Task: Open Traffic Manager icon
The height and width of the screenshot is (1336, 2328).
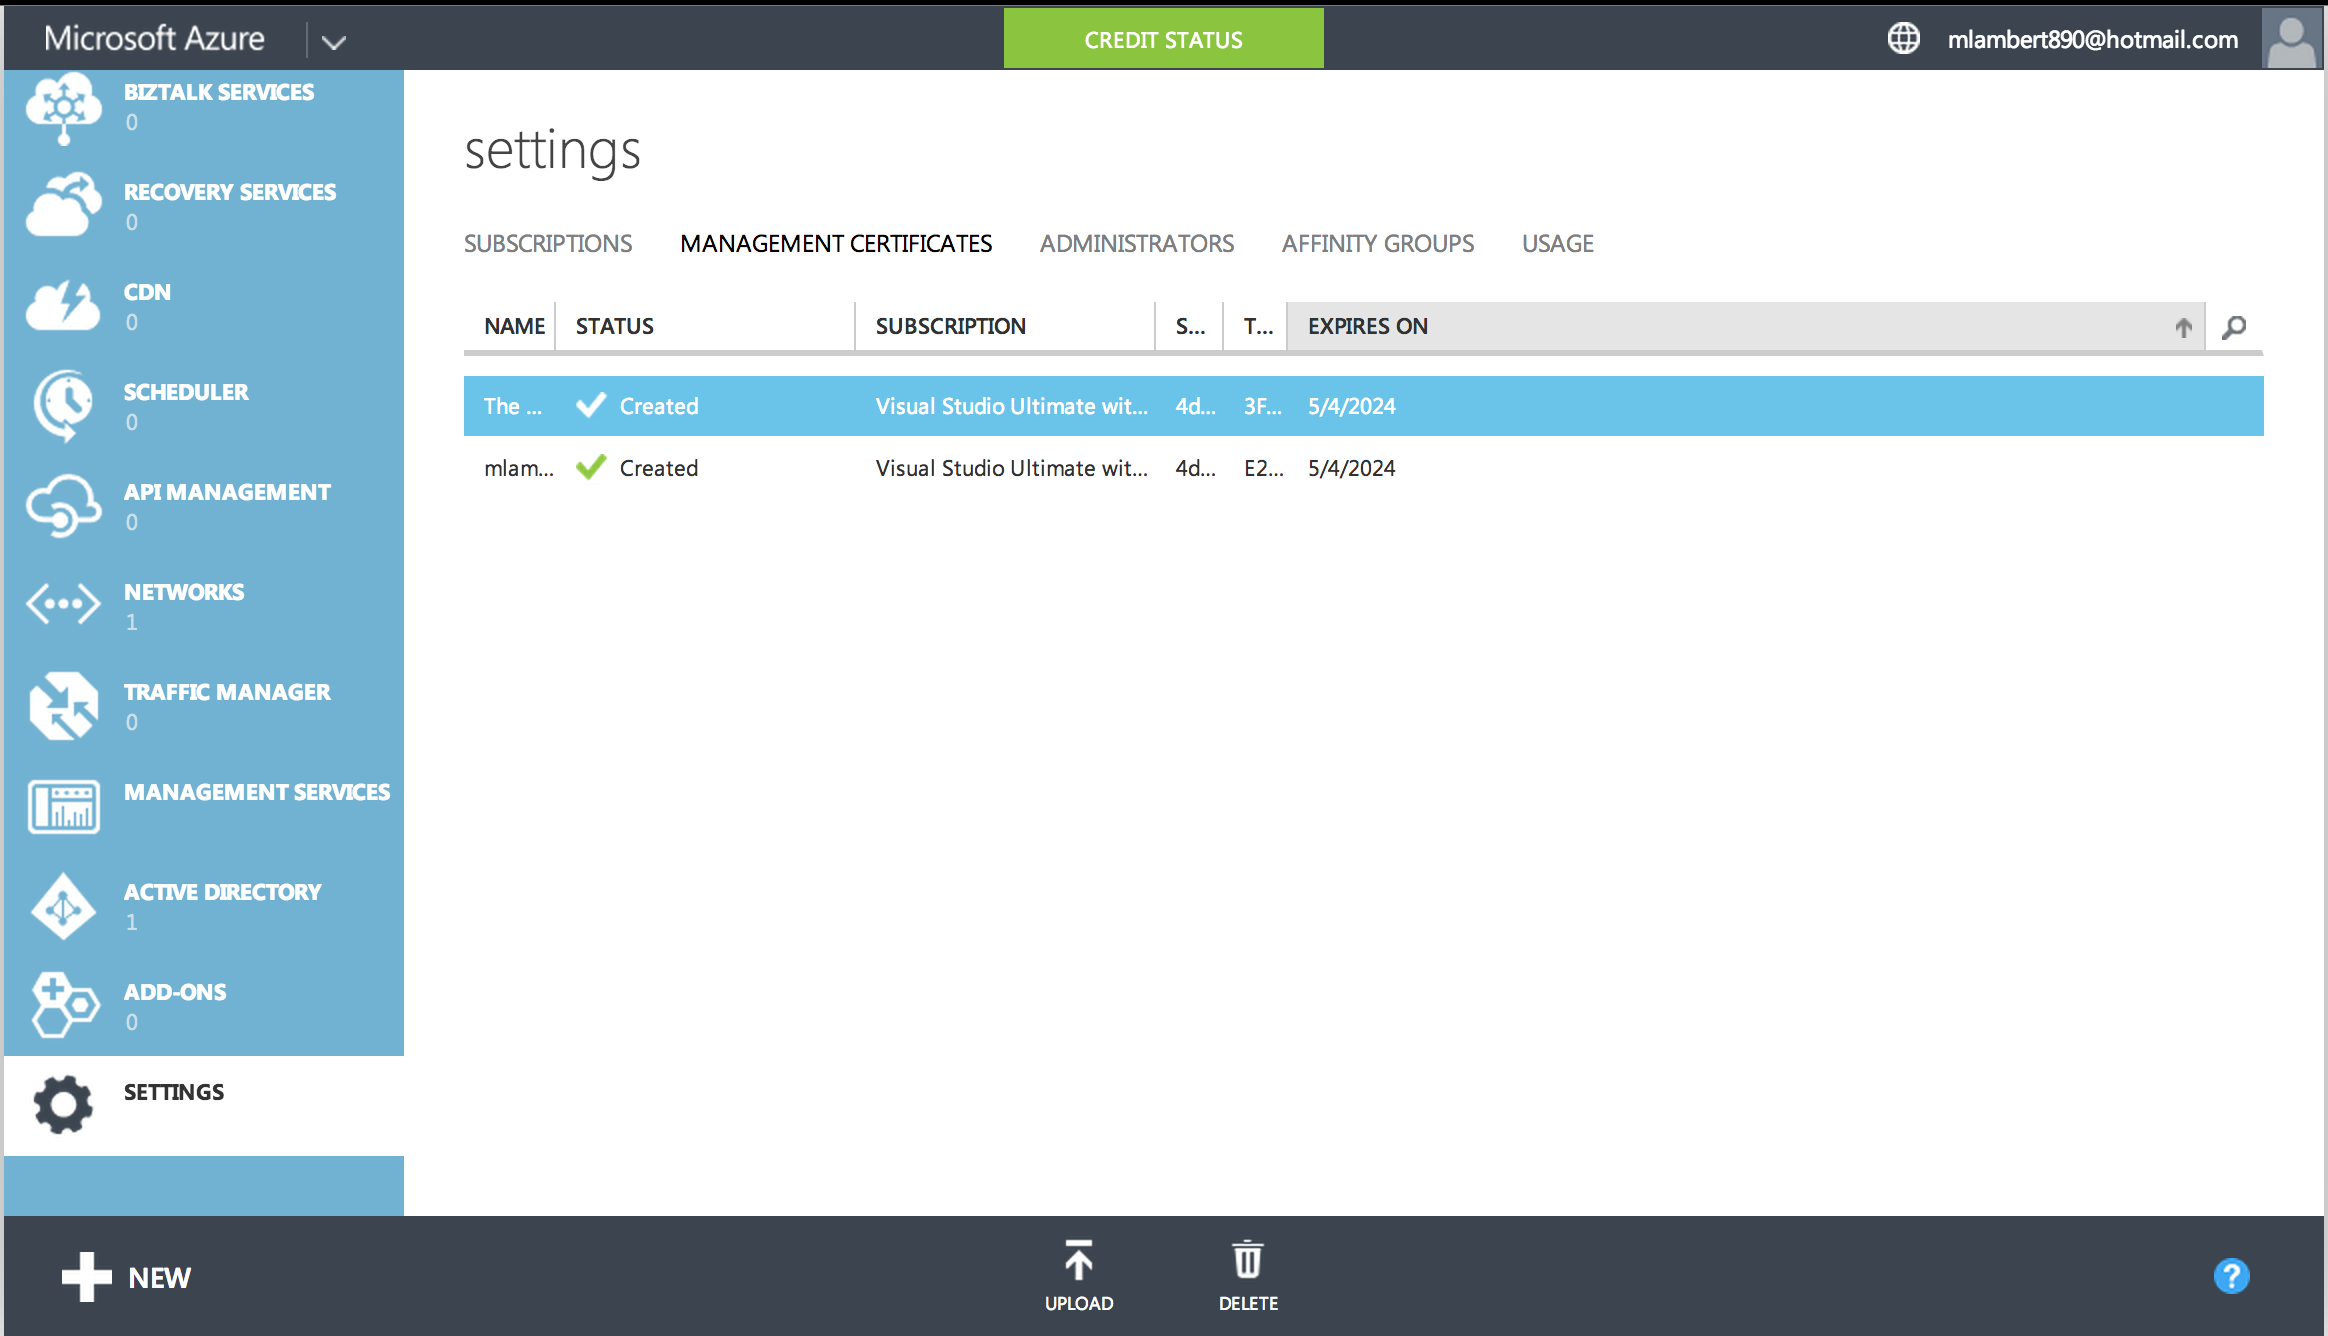Action: tap(63, 705)
